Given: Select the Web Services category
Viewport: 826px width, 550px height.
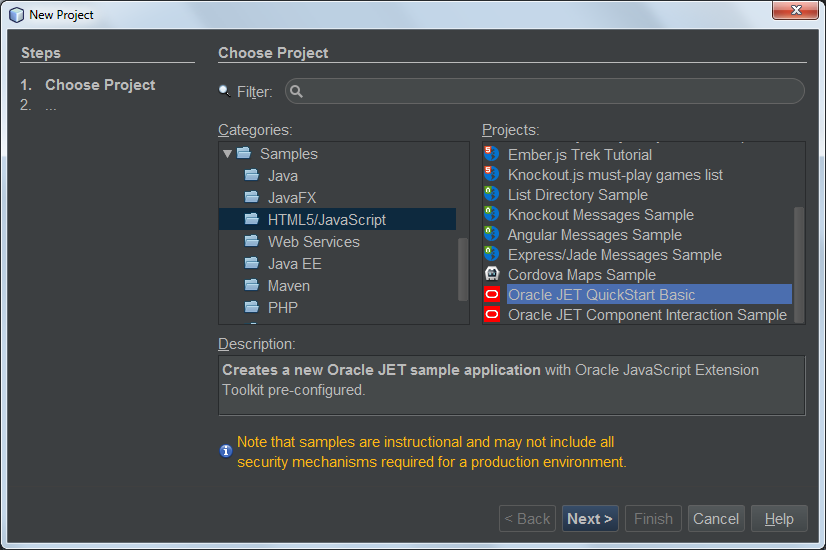Looking at the screenshot, I should (x=313, y=242).
